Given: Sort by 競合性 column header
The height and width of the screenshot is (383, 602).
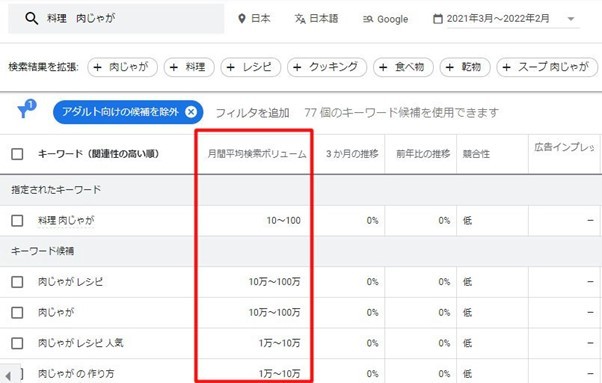Looking at the screenshot, I should [476, 154].
